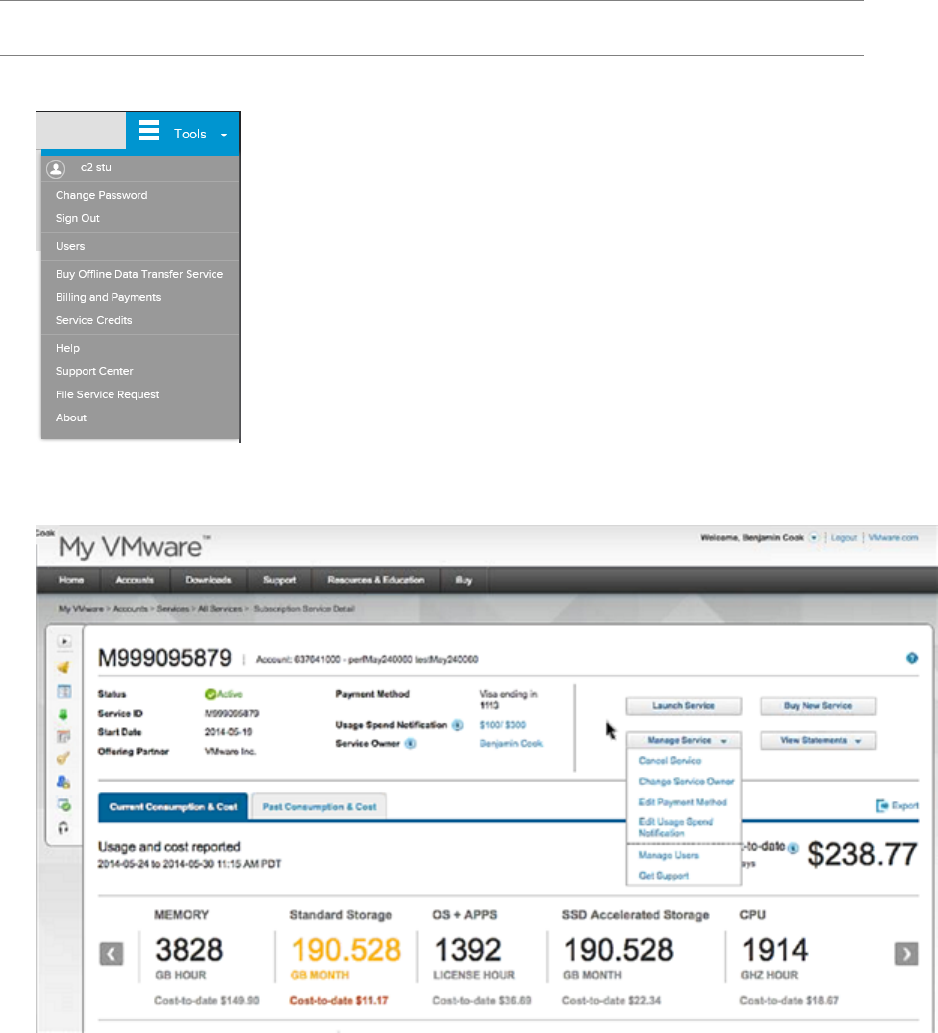This screenshot has height=1033, width=938.
Task: Choose Change Service Owner option
Action: tap(686, 781)
